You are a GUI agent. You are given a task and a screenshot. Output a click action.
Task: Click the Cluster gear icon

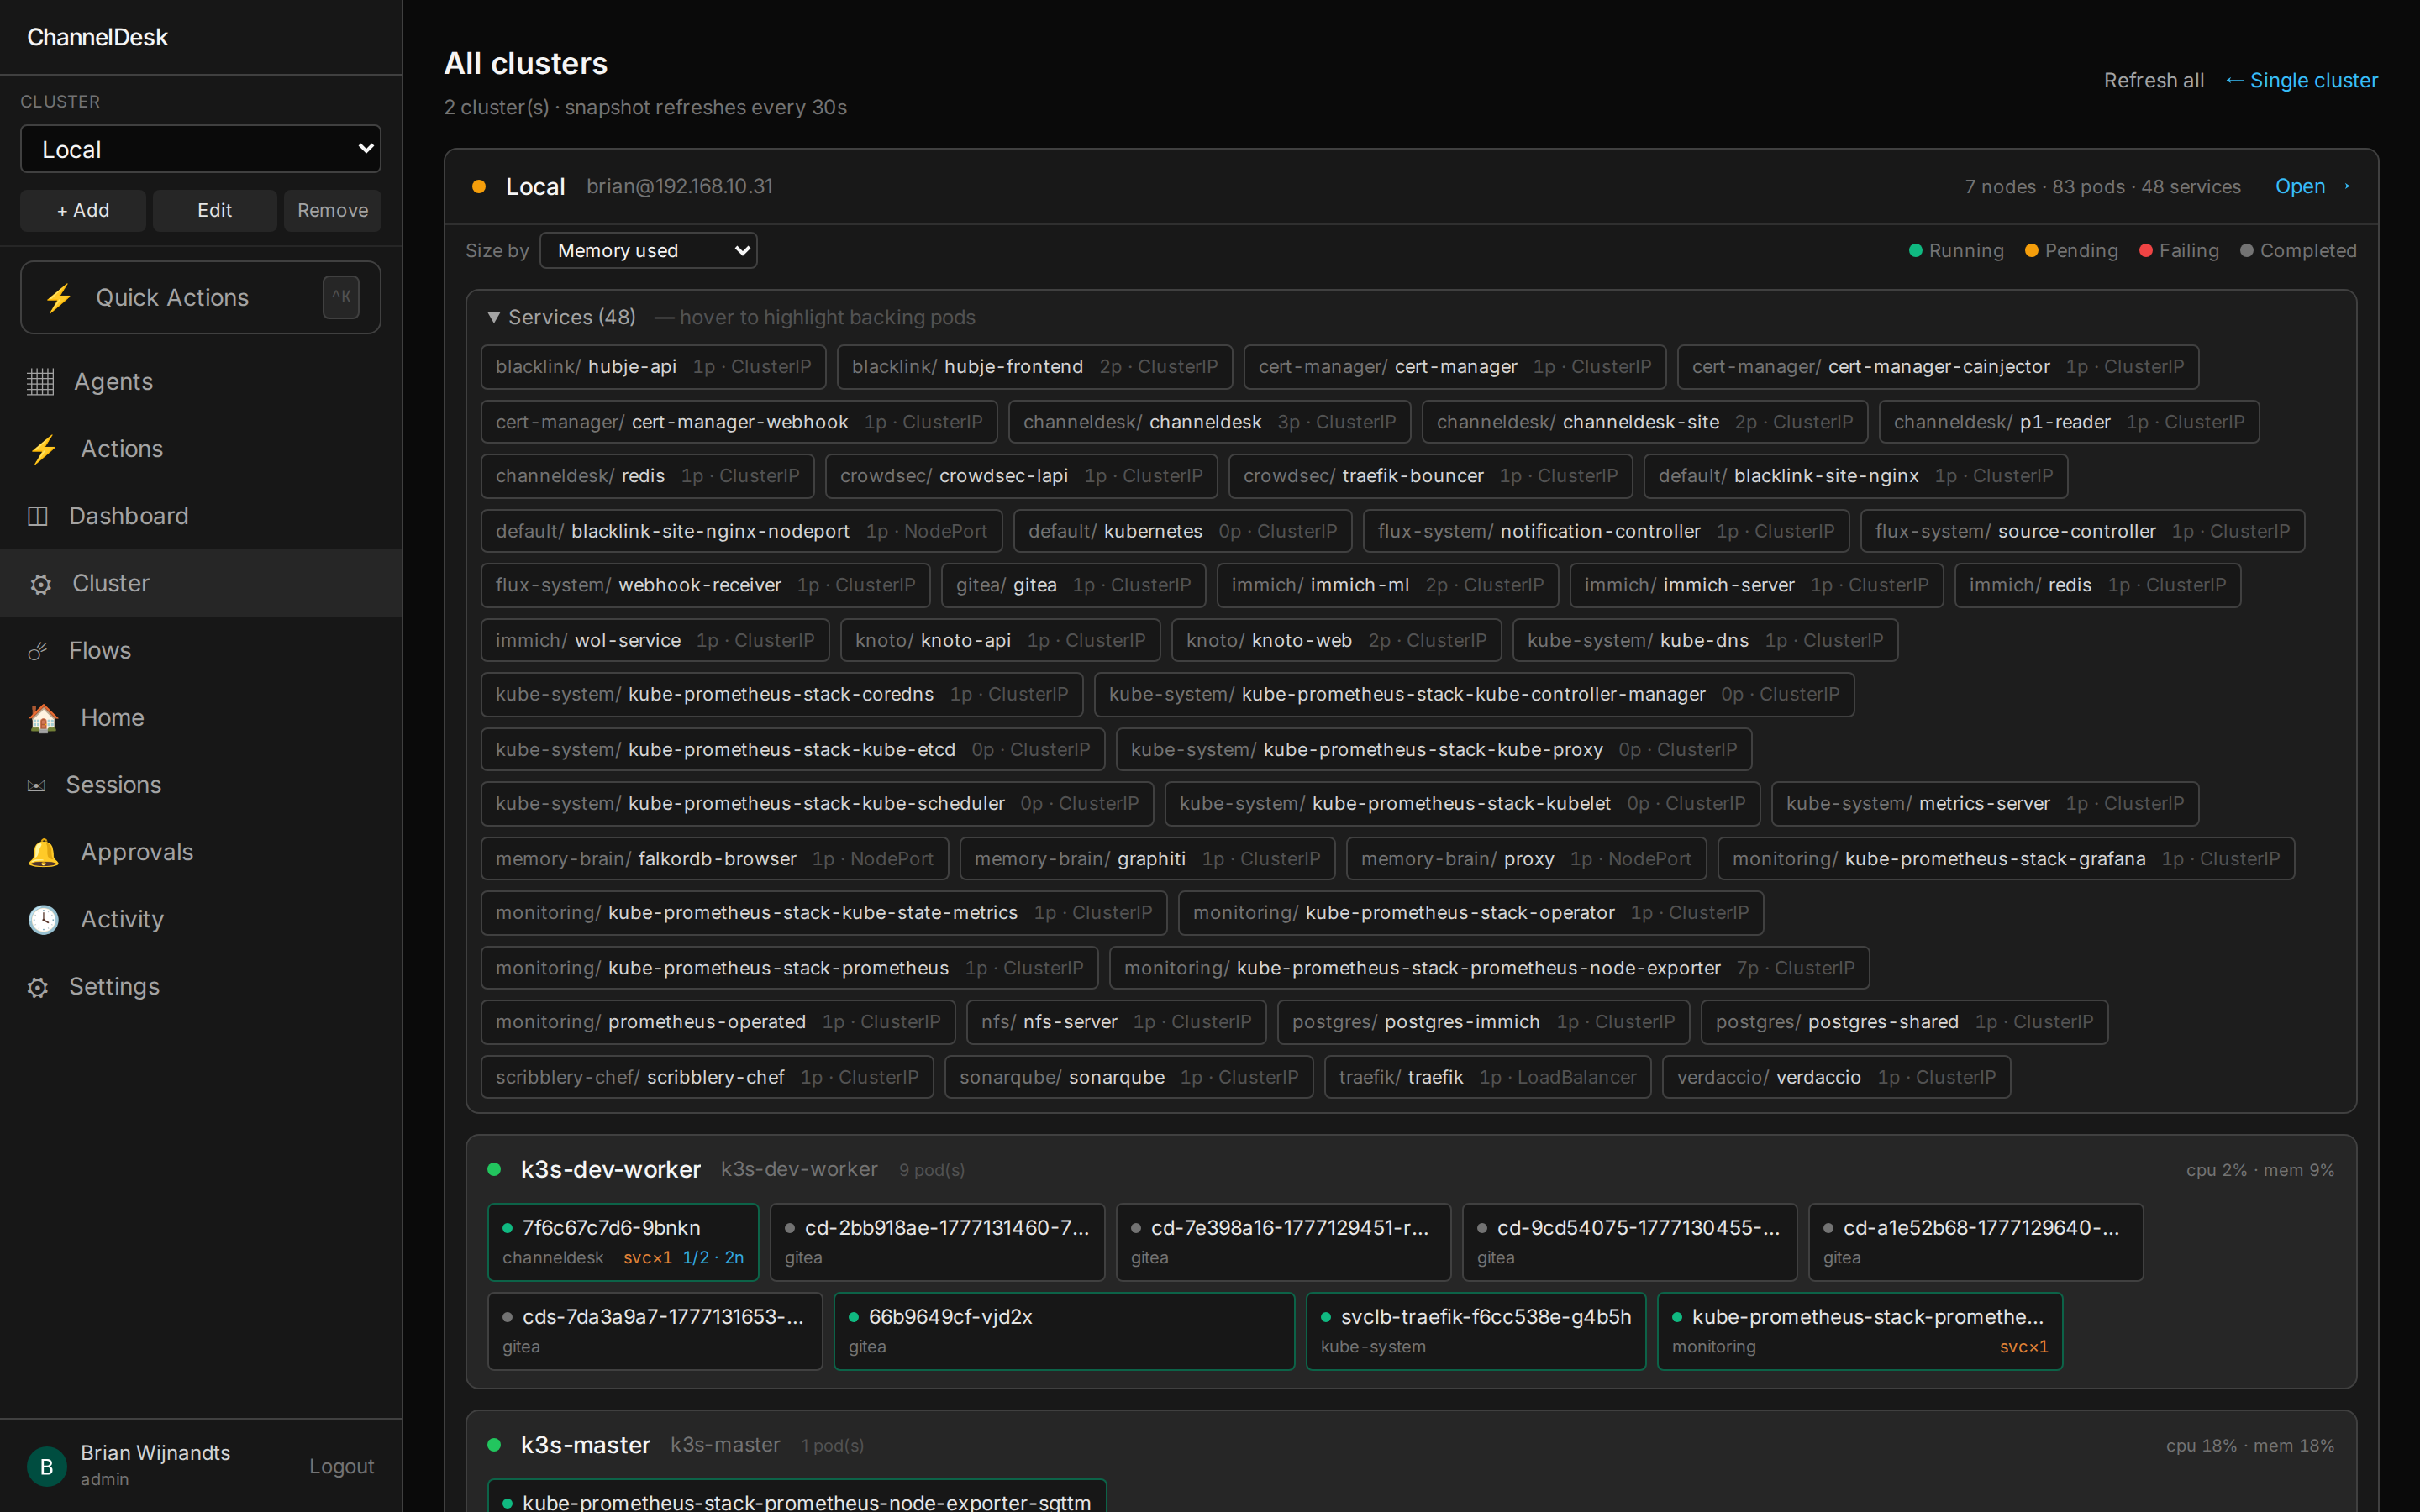40,584
